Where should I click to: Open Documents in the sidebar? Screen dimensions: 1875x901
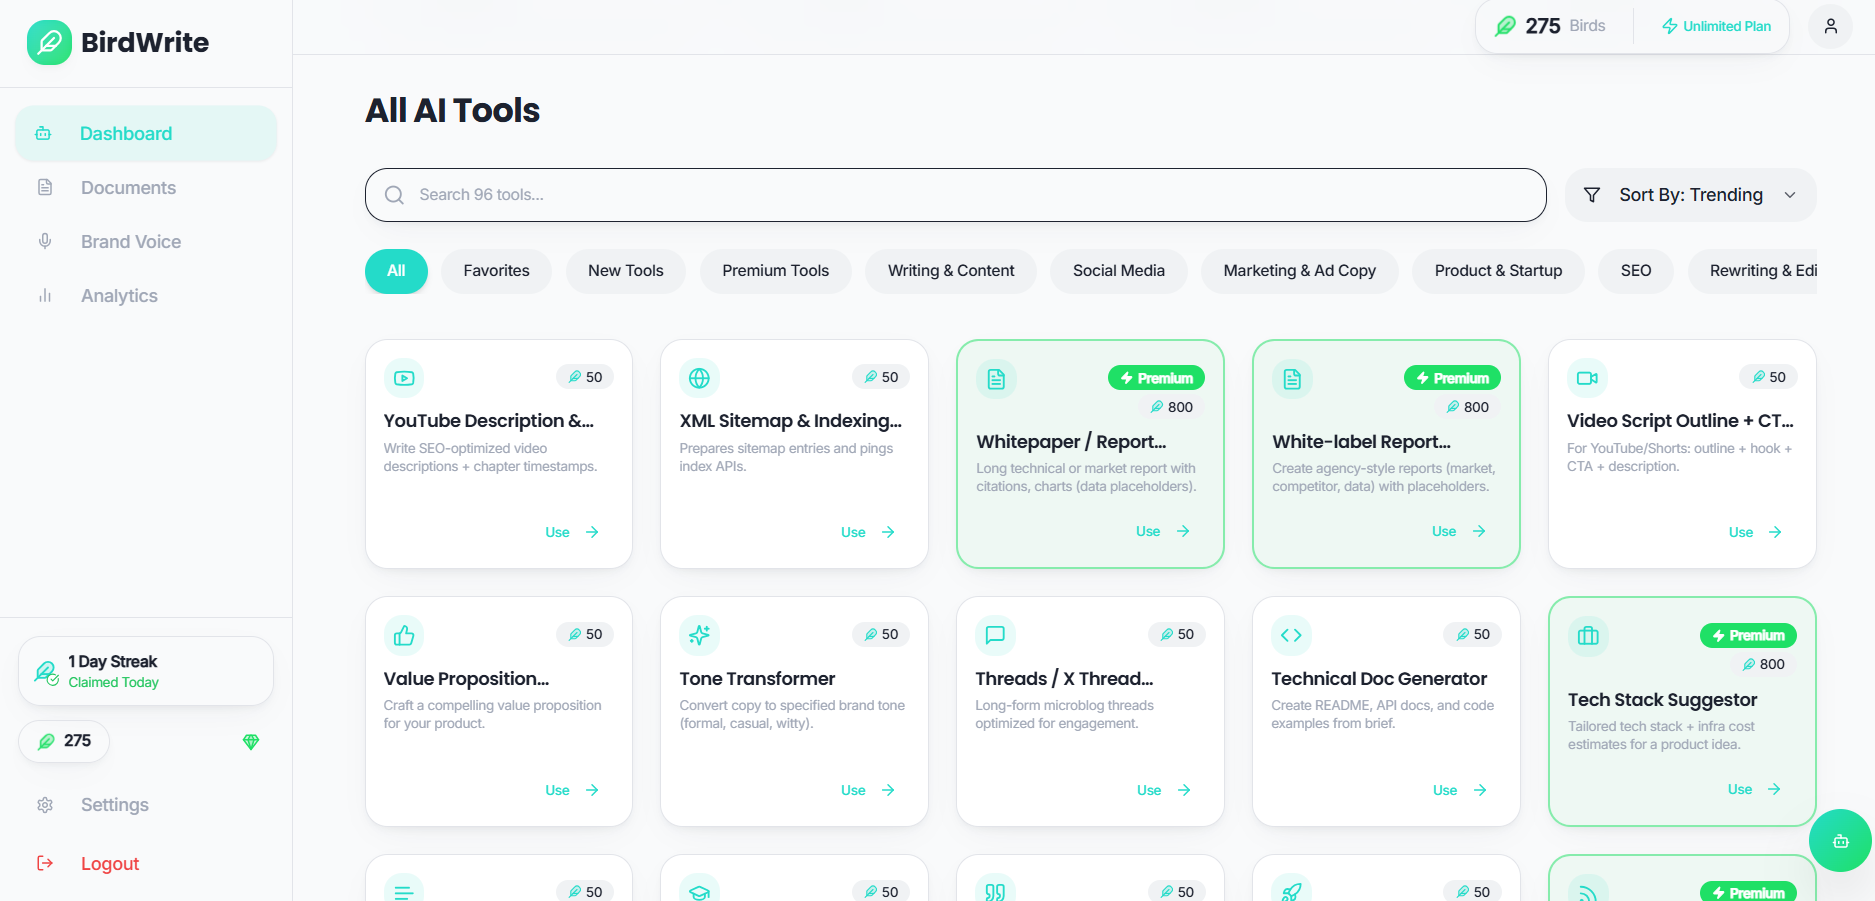[x=146, y=188]
